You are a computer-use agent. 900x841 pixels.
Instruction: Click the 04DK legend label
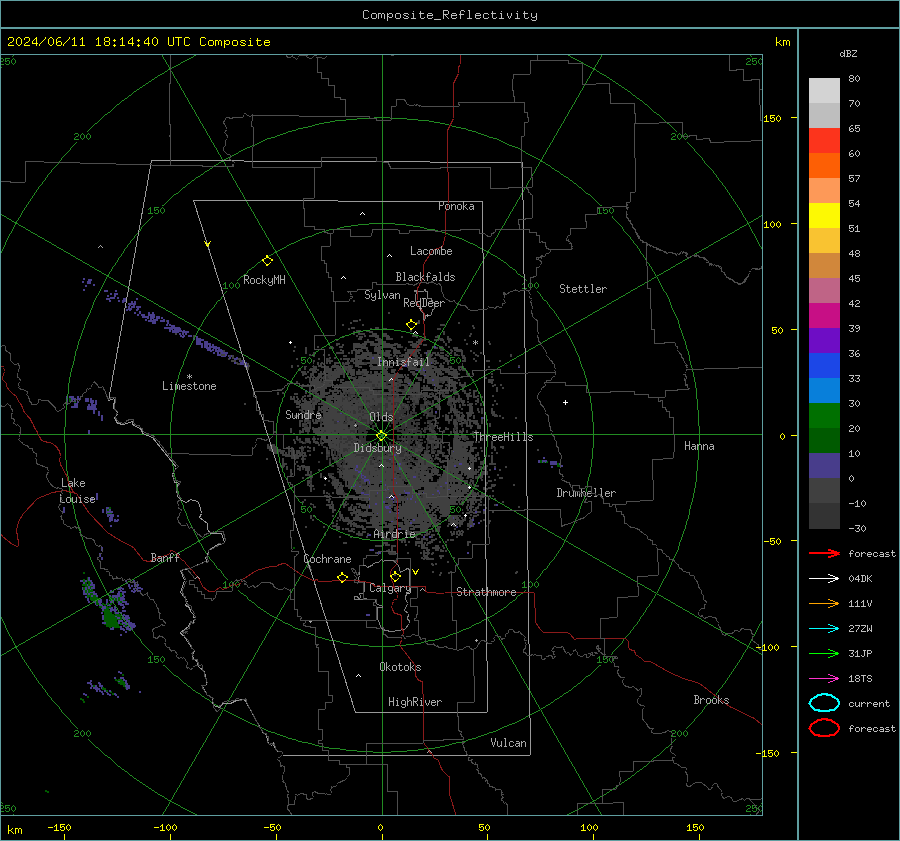click(860, 578)
